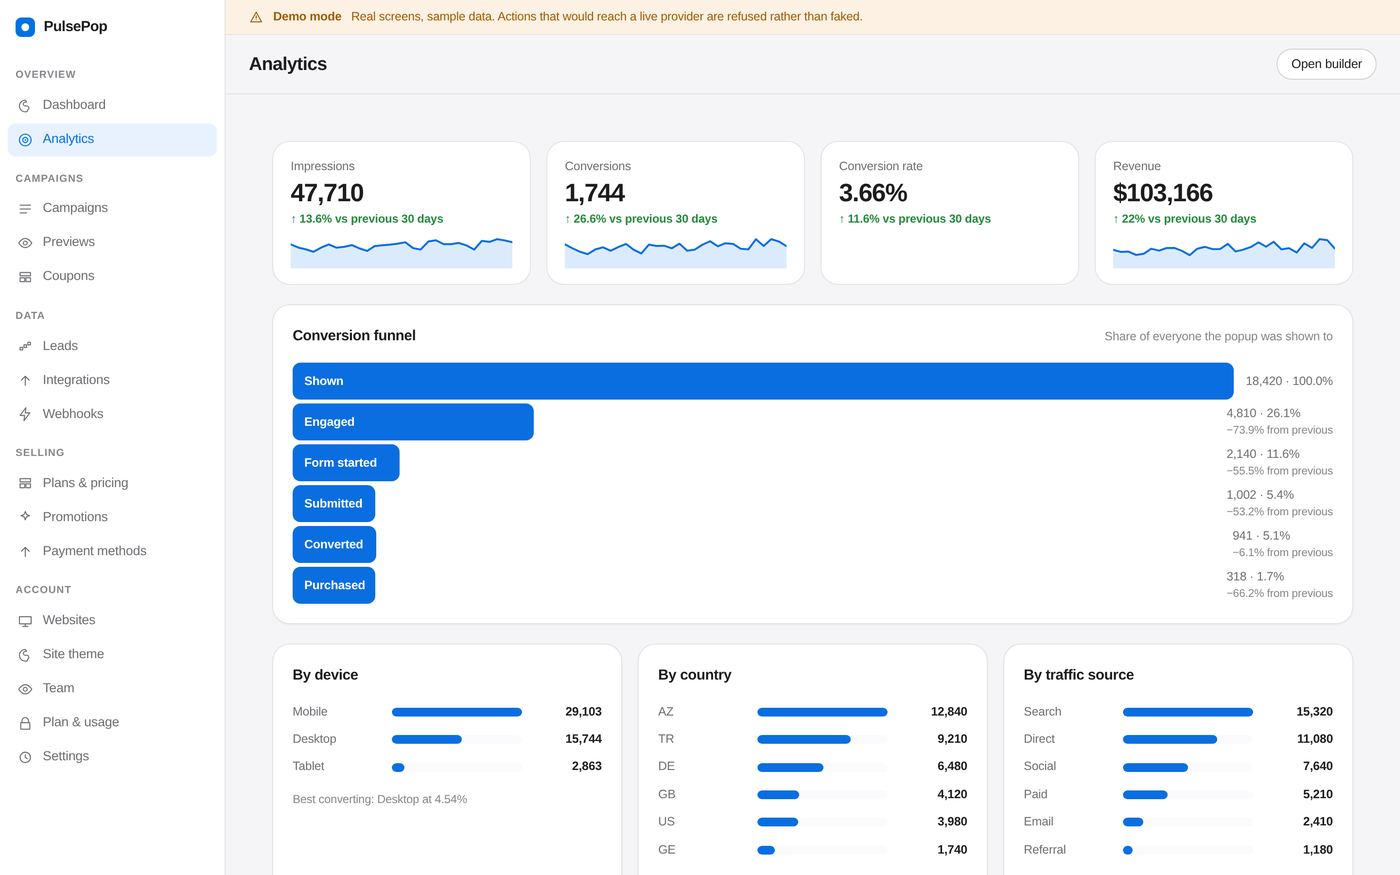Click the Engaged funnel bar
Screen dimensions: 1400x875
pyautogui.click(x=413, y=422)
